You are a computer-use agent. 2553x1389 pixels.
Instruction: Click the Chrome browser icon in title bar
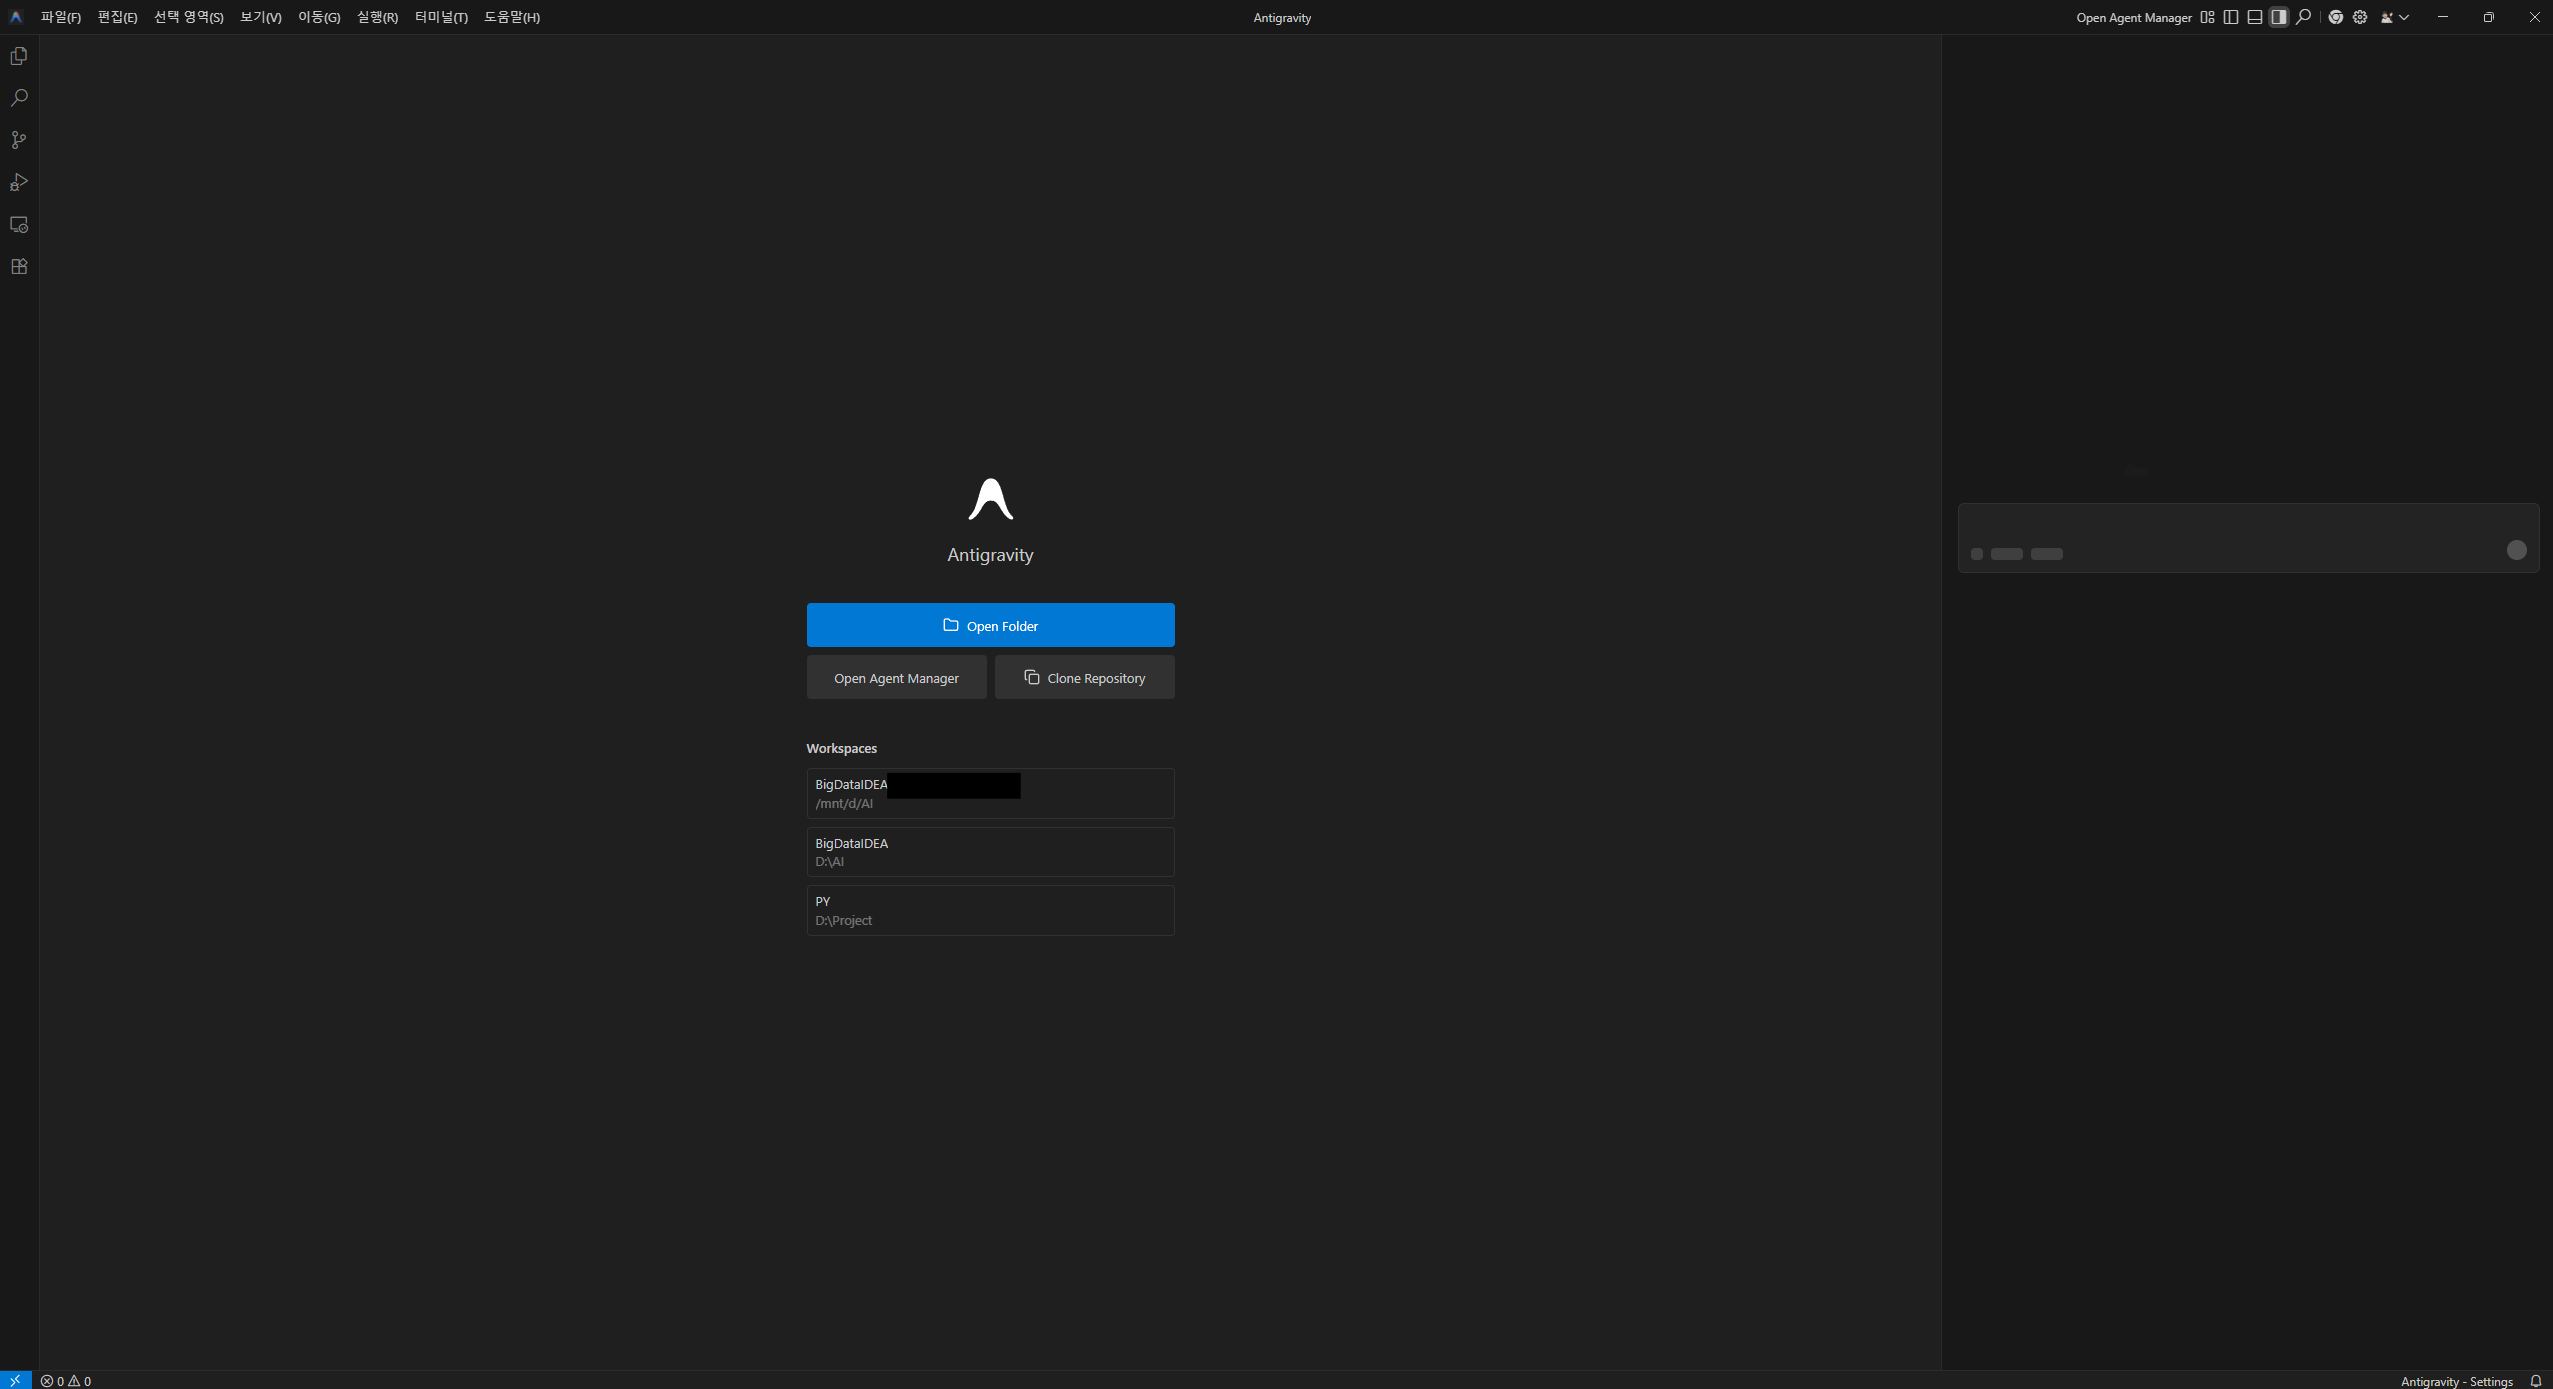click(2335, 17)
